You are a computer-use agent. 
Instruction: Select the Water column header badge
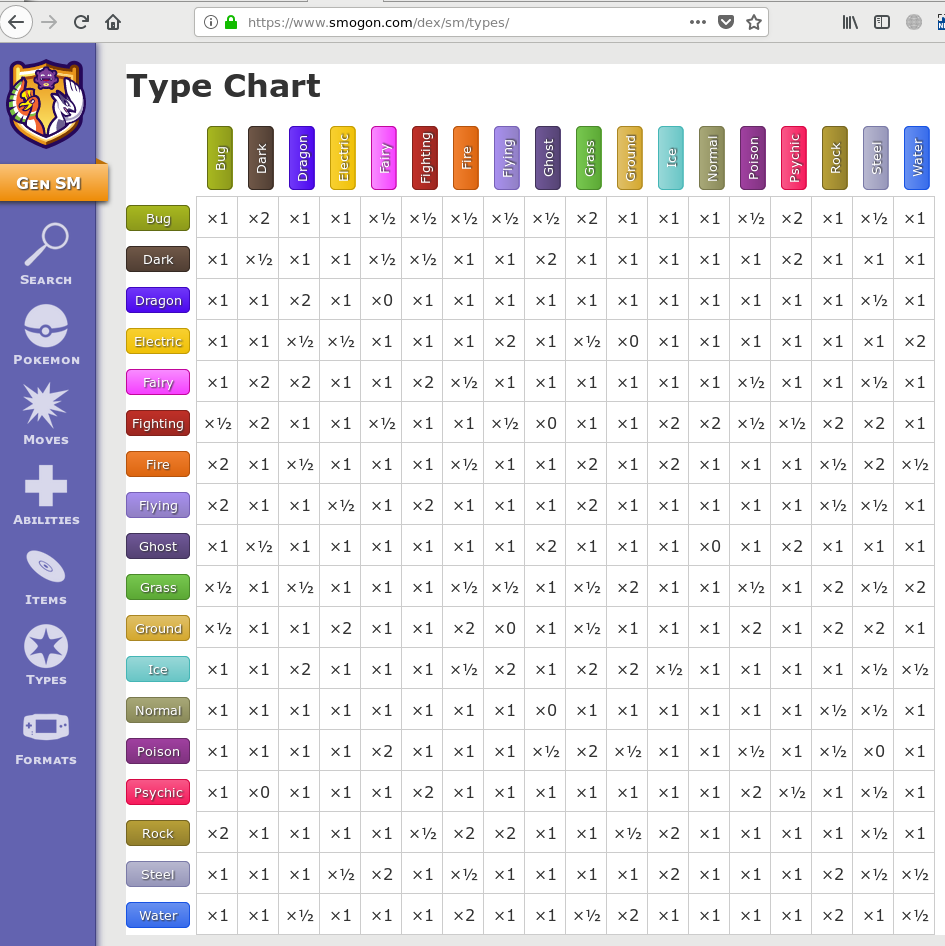click(917, 158)
